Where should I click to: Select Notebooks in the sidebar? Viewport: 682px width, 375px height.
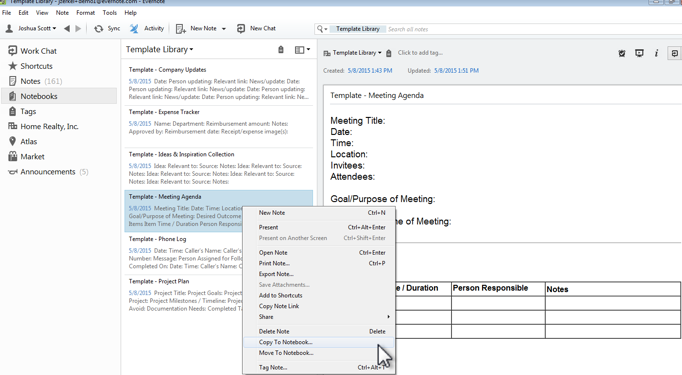tap(59, 96)
